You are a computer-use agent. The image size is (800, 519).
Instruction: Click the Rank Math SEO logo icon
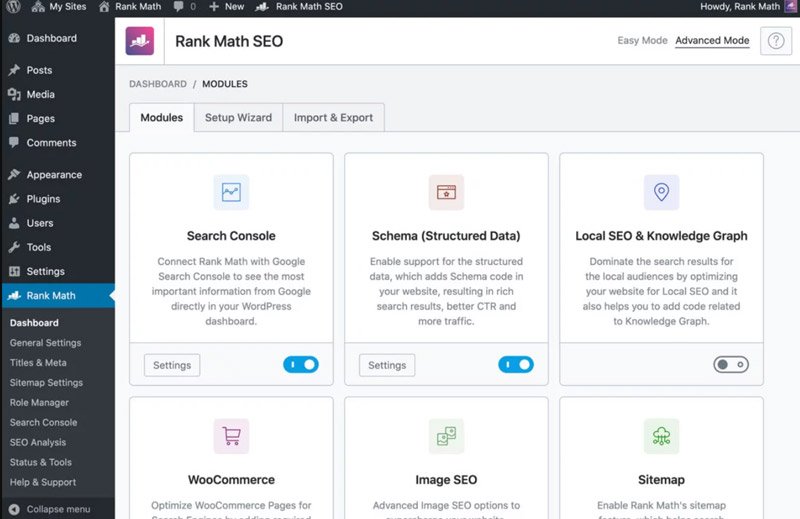140,41
